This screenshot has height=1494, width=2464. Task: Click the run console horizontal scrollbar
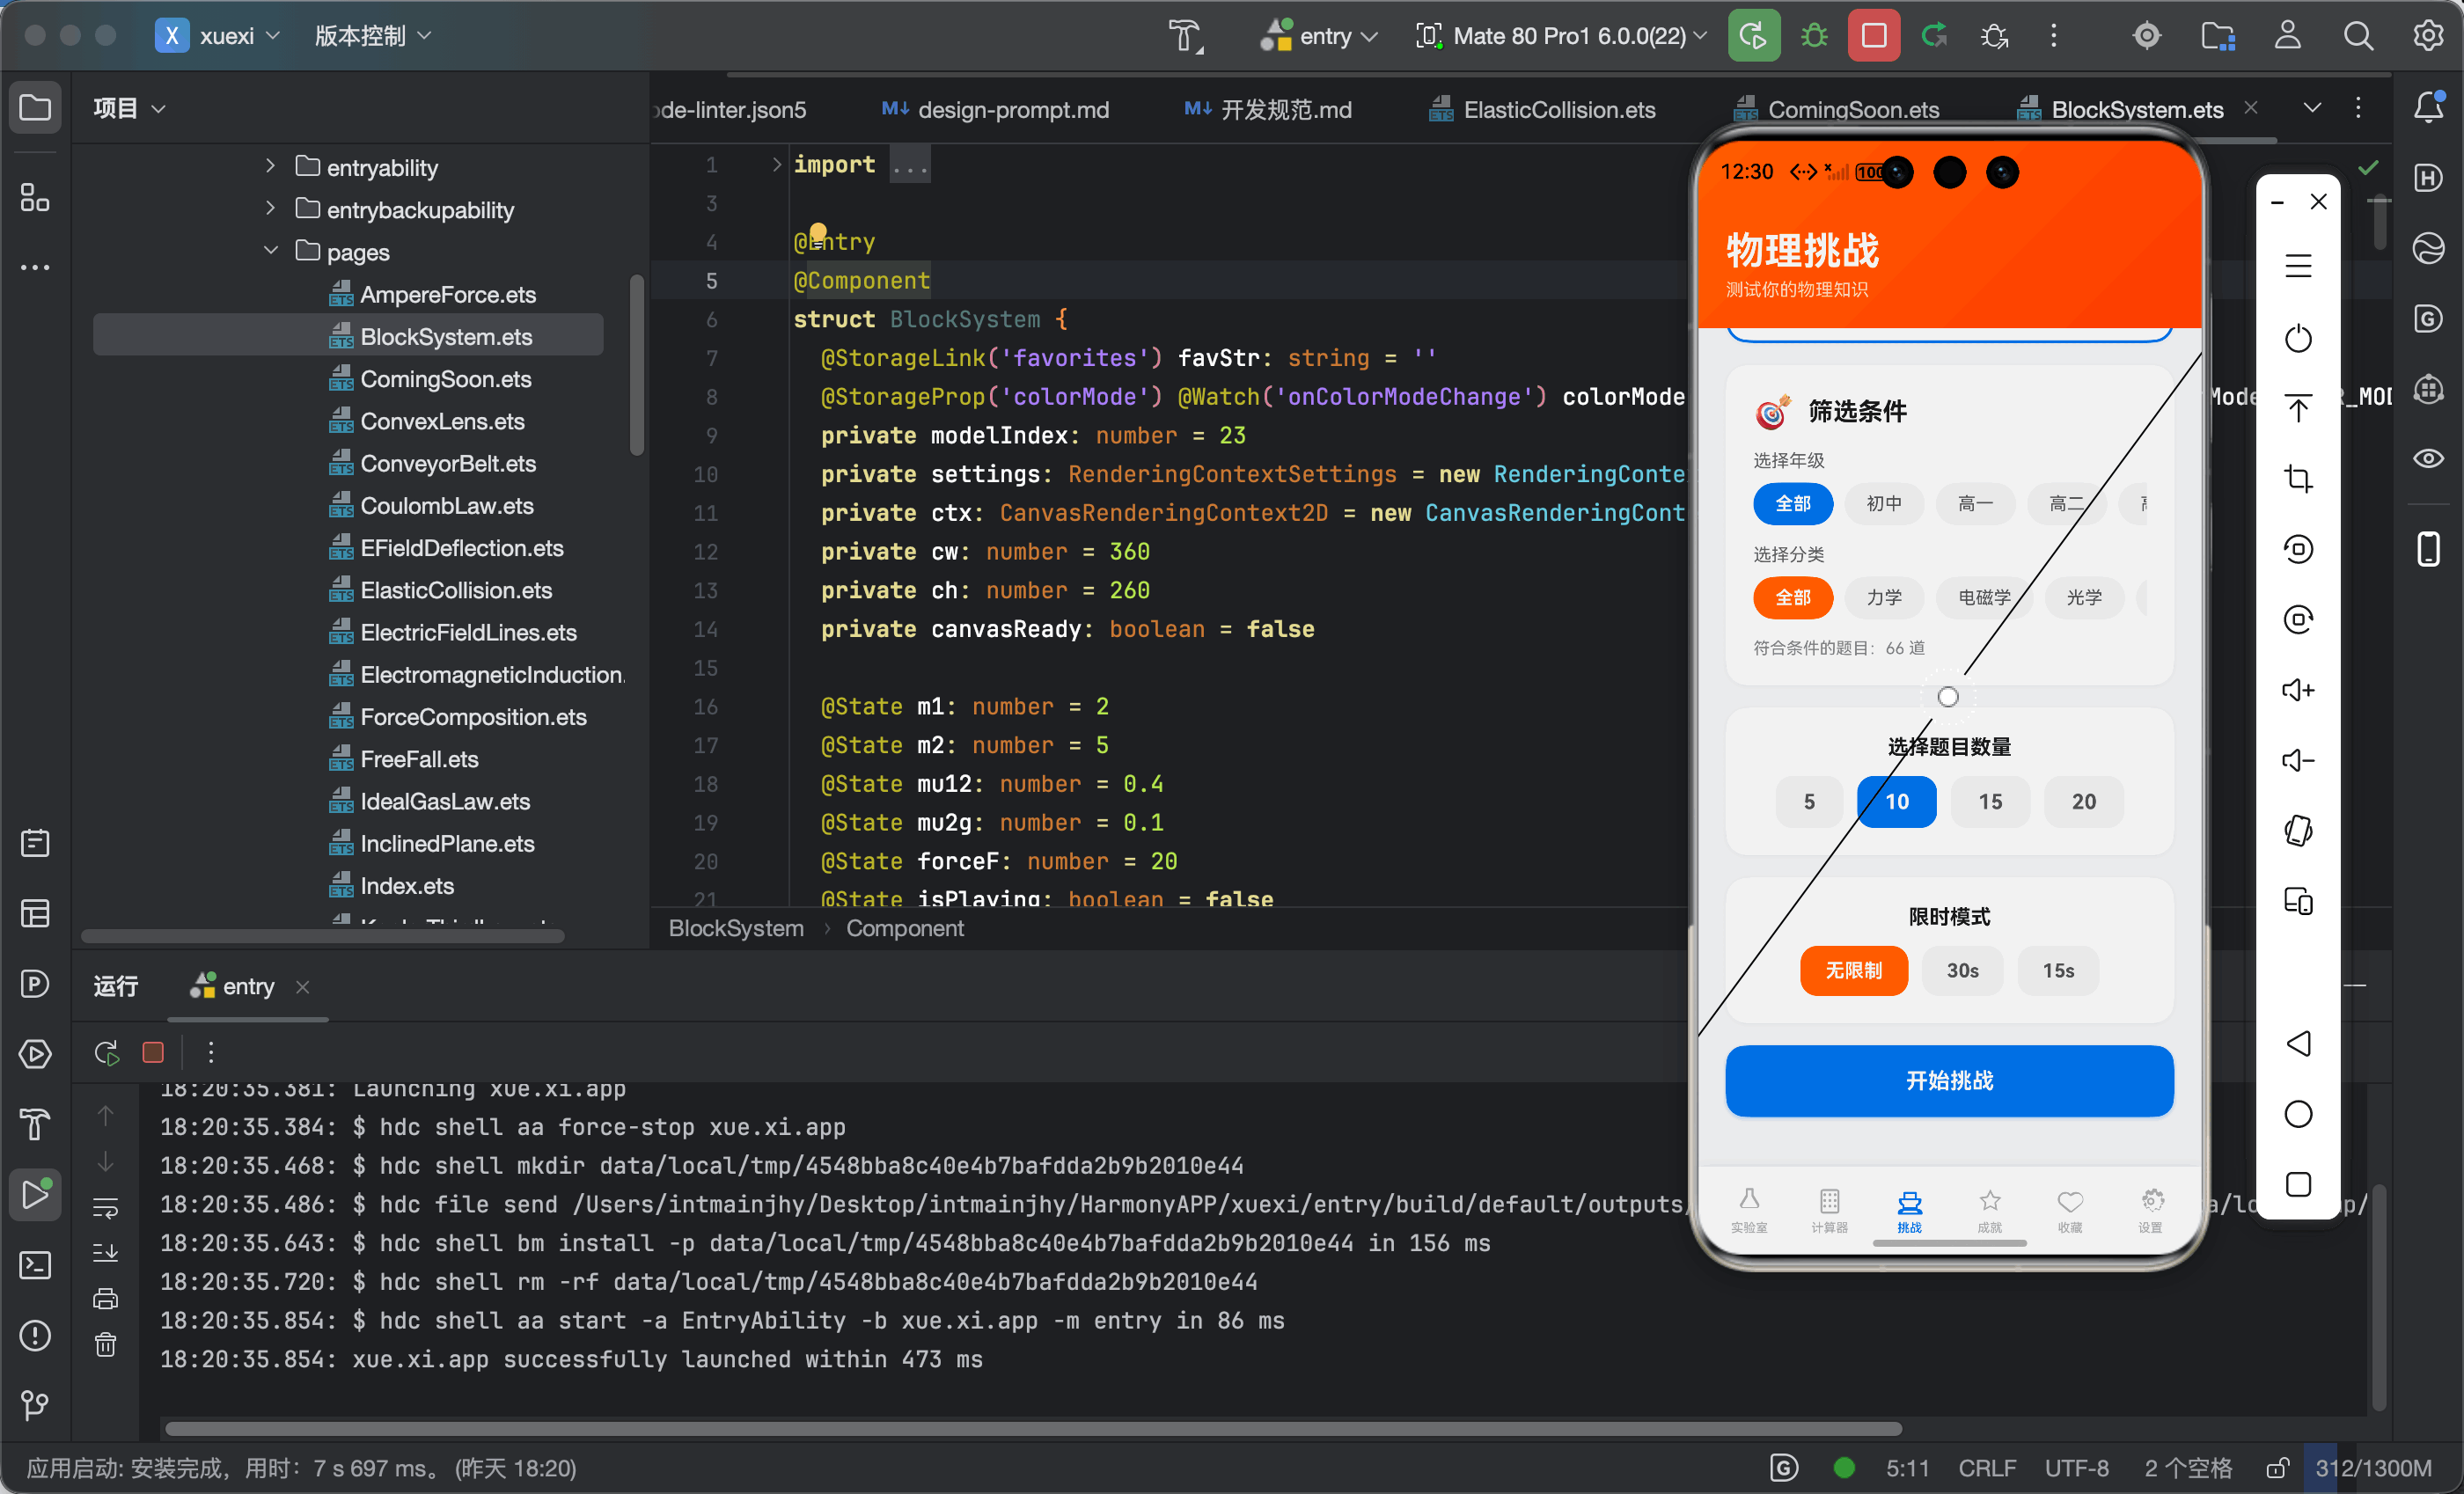(1032, 1428)
